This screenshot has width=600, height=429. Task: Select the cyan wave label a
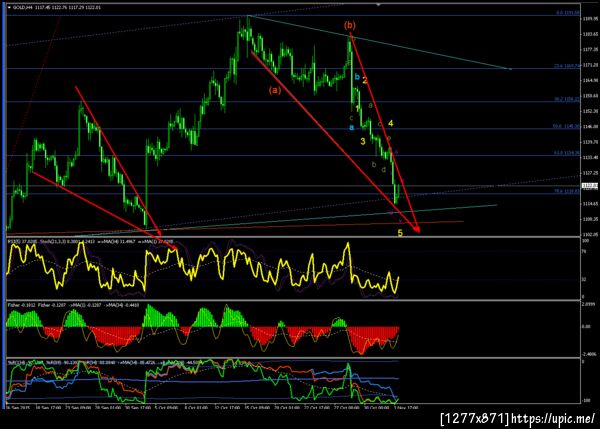click(352, 127)
